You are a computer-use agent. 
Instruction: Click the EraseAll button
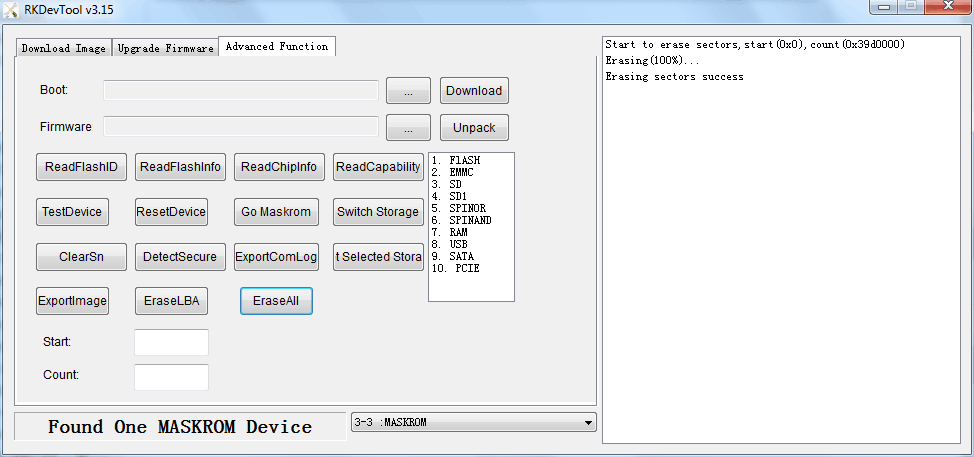click(x=276, y=301)
